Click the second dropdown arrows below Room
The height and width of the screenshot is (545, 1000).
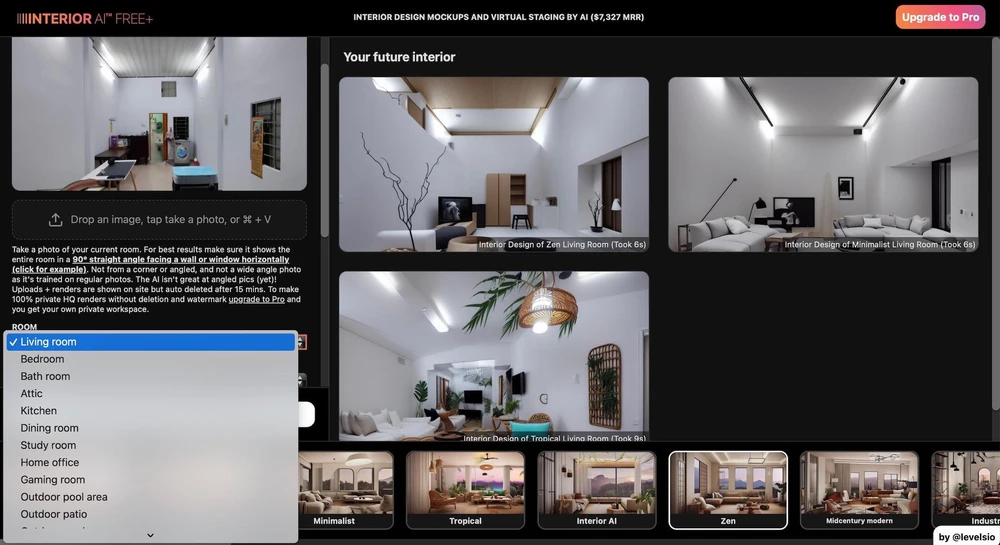click(301, 379)
